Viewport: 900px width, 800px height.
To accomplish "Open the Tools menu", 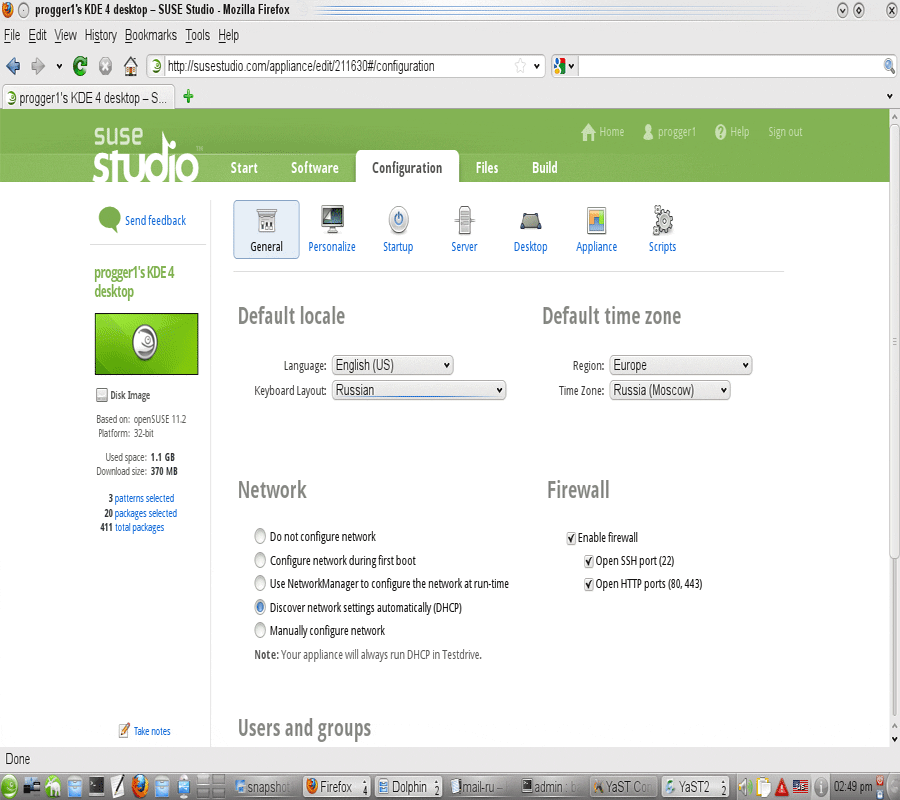I will [x=197, y=36].
